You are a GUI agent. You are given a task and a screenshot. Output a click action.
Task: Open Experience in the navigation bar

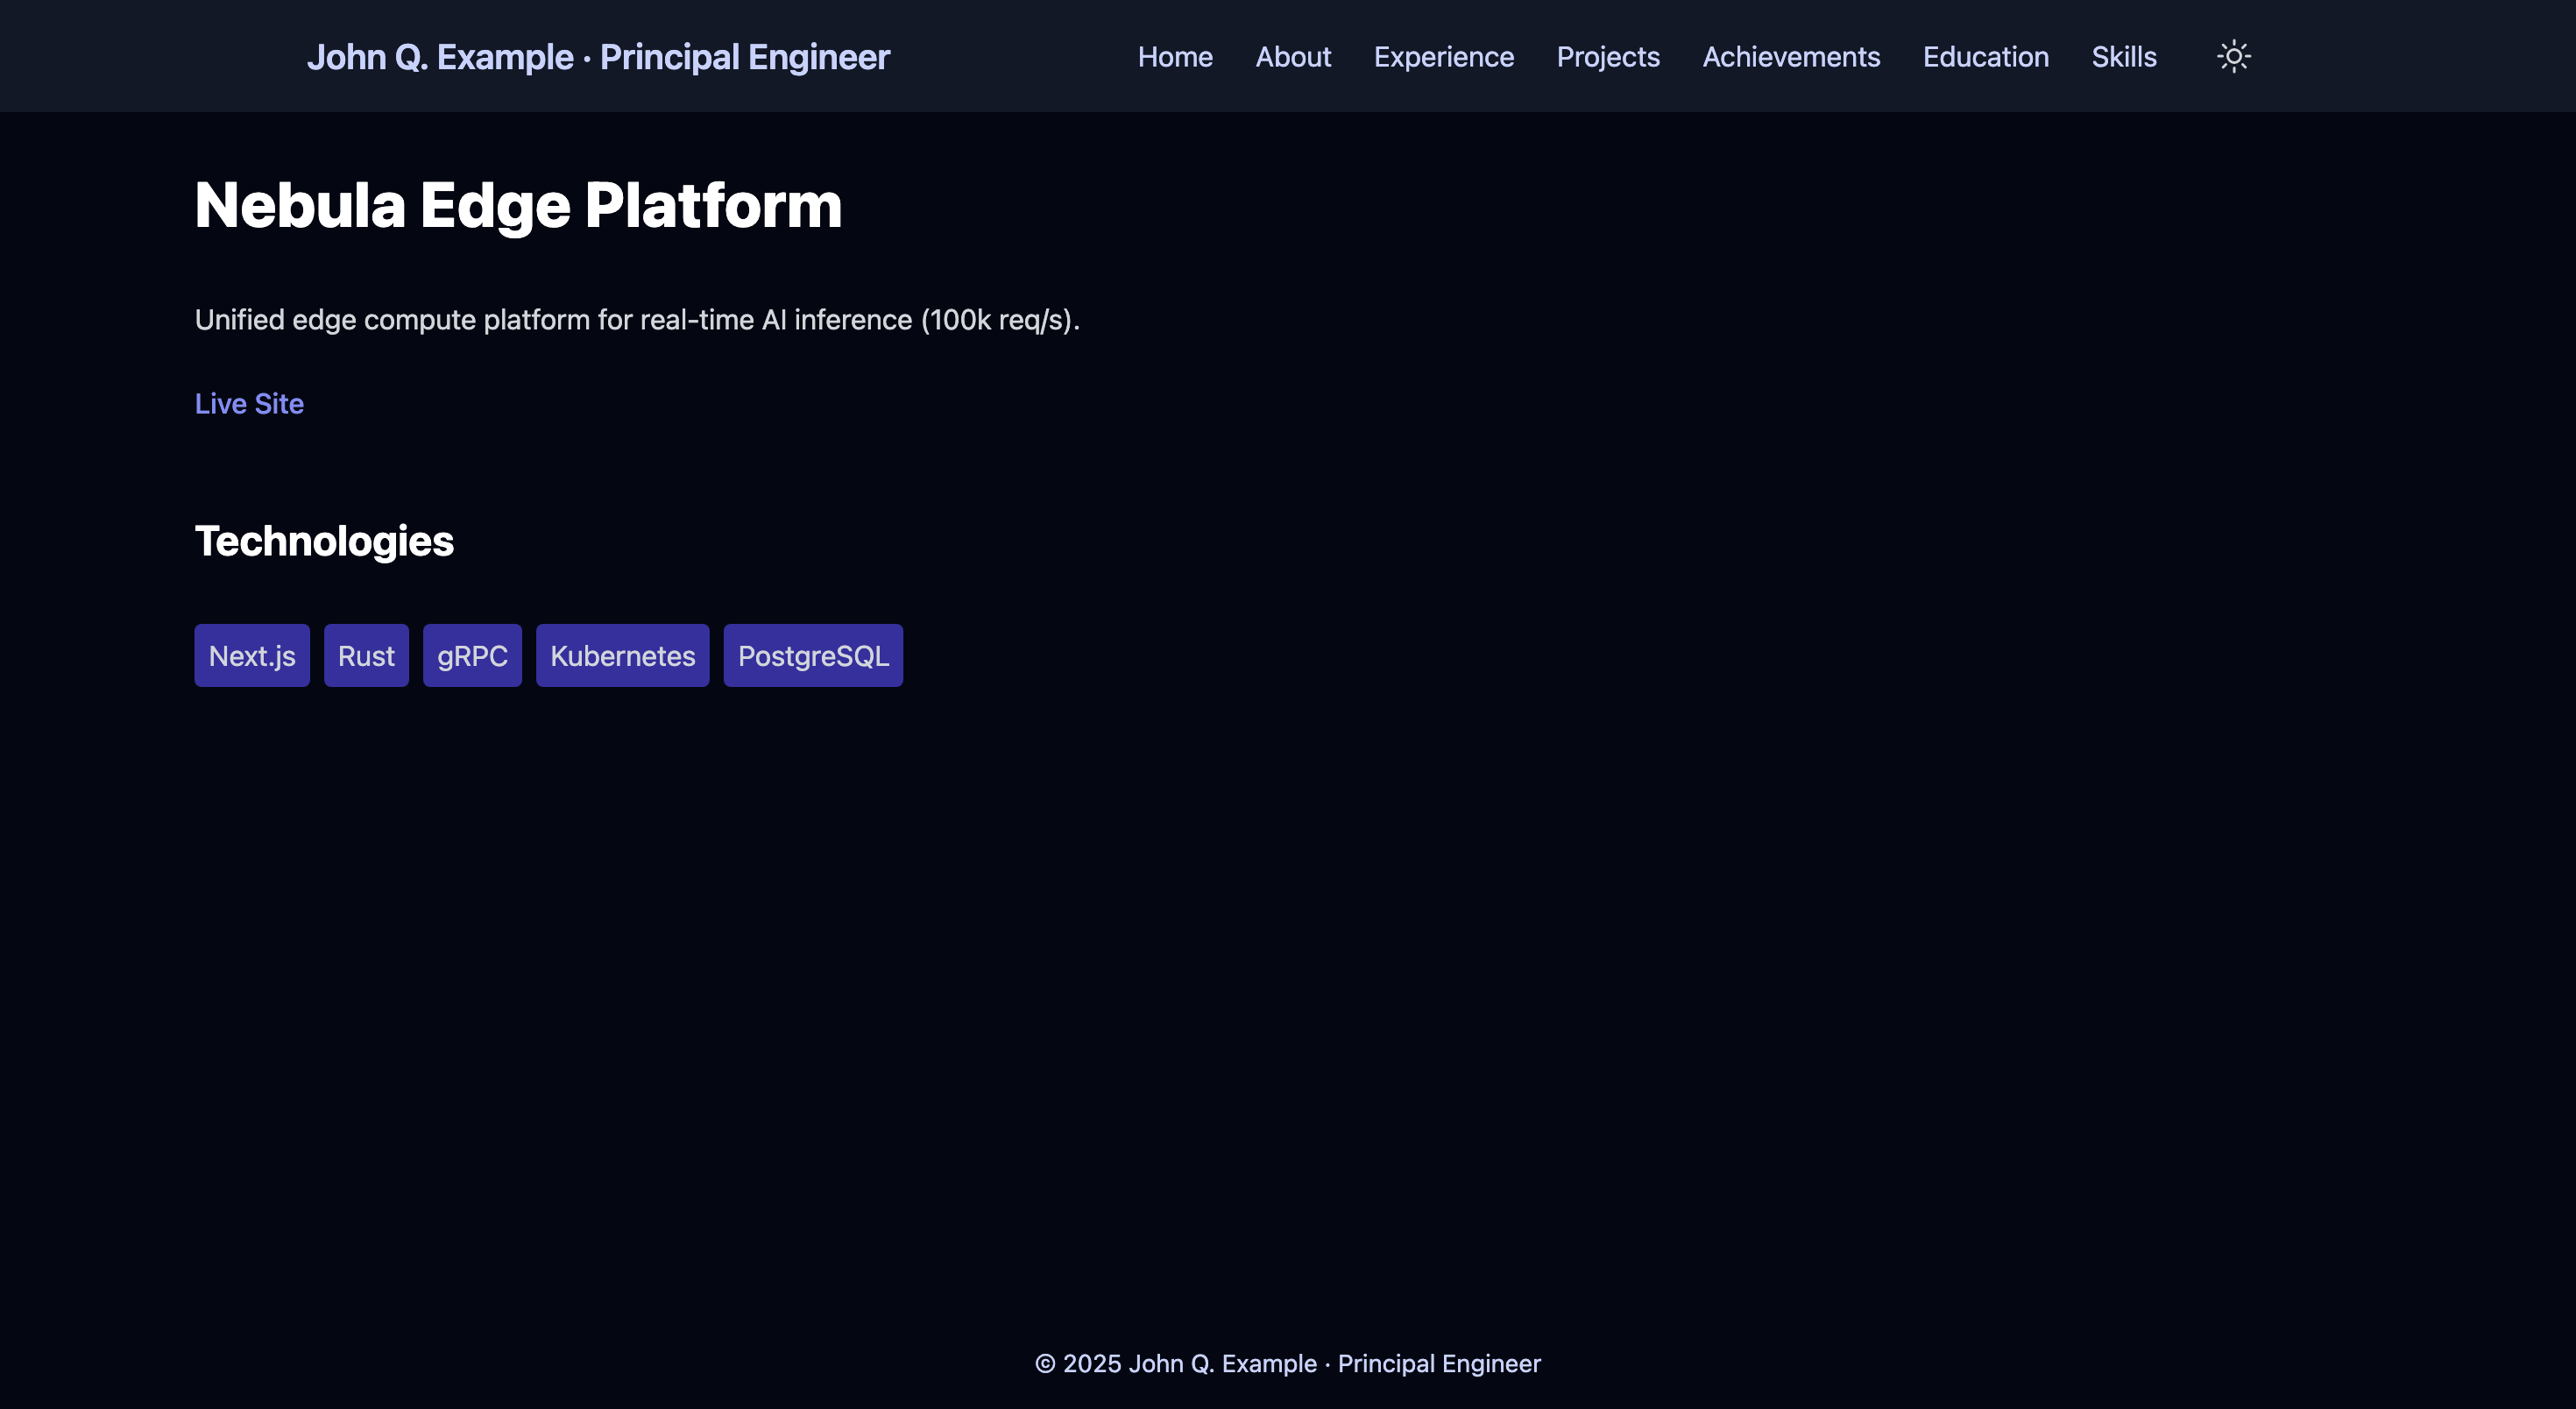(1443, 57)
